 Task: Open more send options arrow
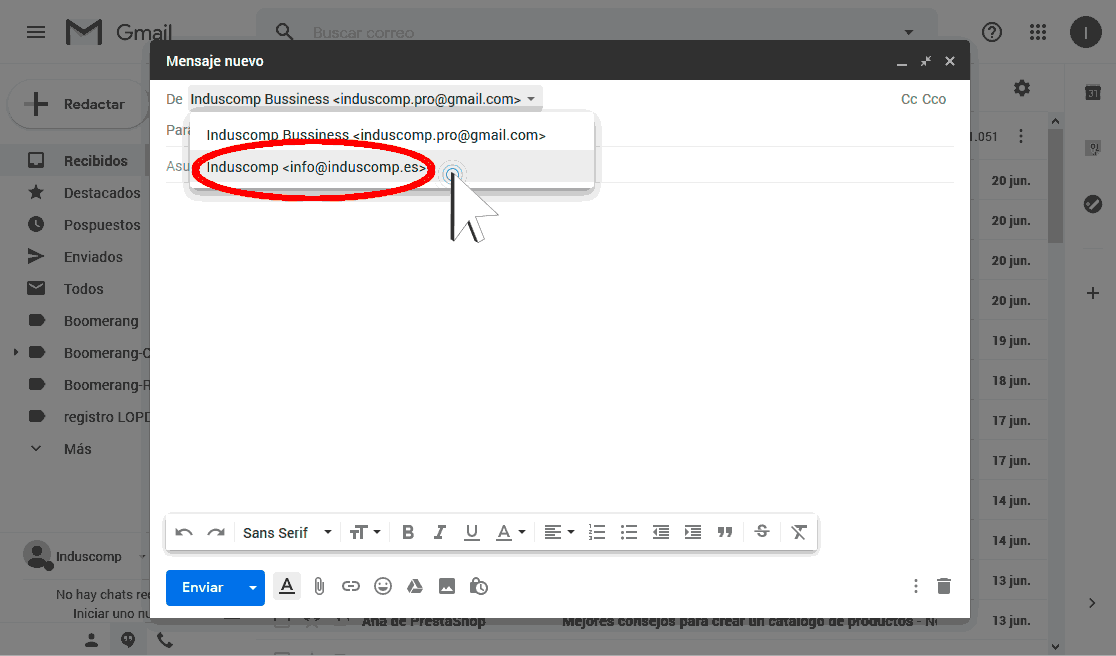coord(252,588)
